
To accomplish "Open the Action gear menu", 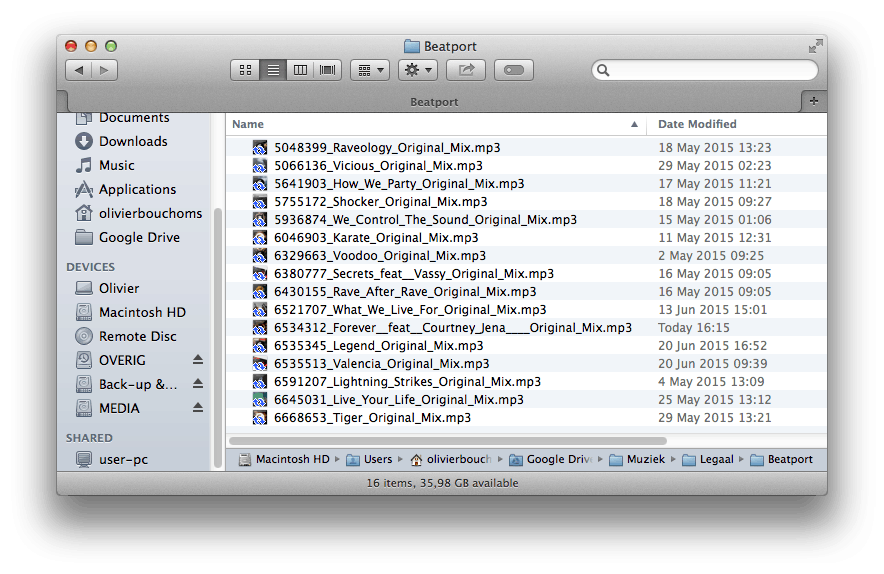I will tap(418, 70).
